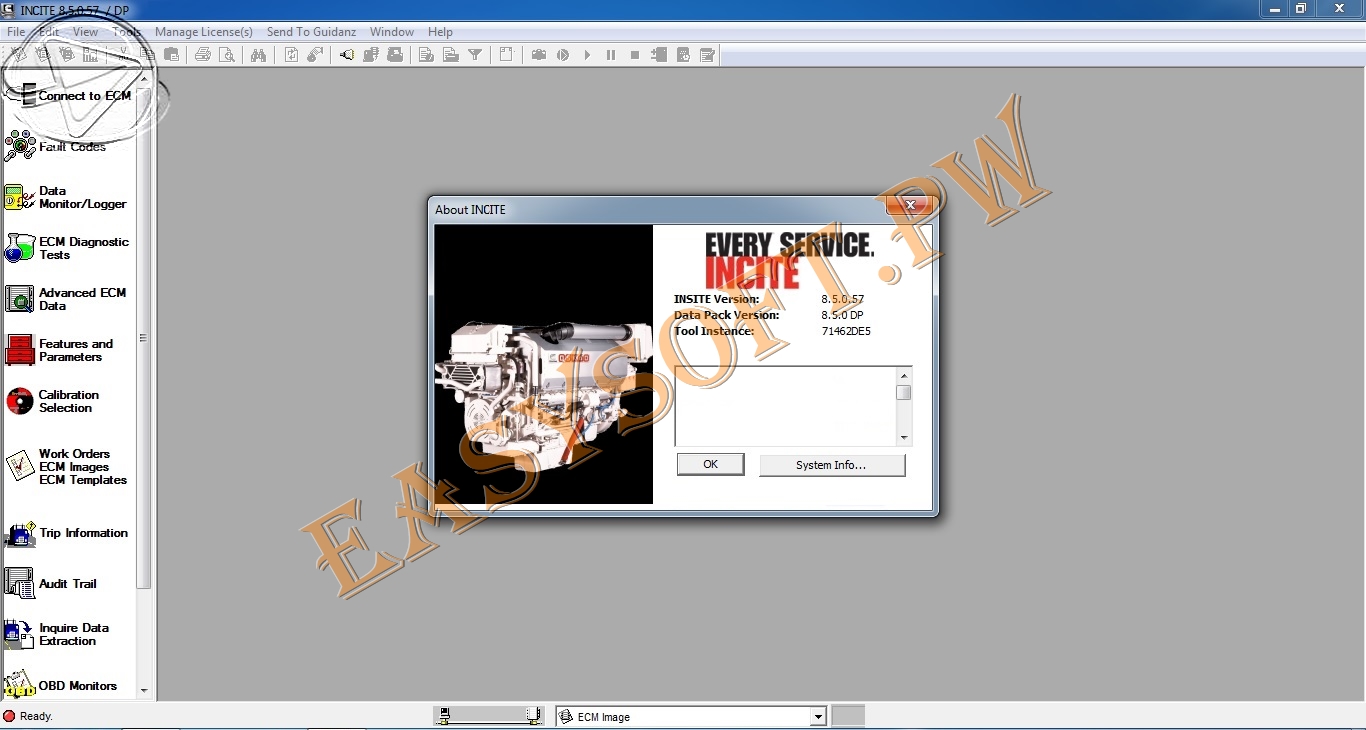Image resolution: width=1366 pixels, height=730 pixels.
Task: Click the About text box scroll-down arrow
Action: point(904,437)
